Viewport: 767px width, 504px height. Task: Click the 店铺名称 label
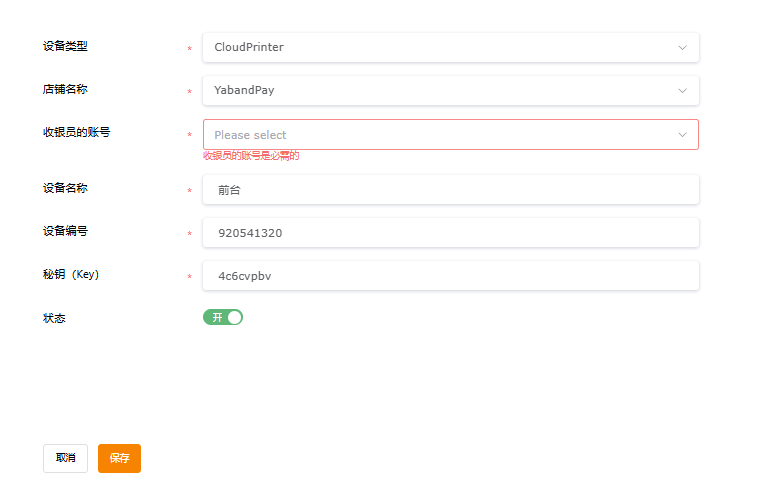click(x=65, y=90)
